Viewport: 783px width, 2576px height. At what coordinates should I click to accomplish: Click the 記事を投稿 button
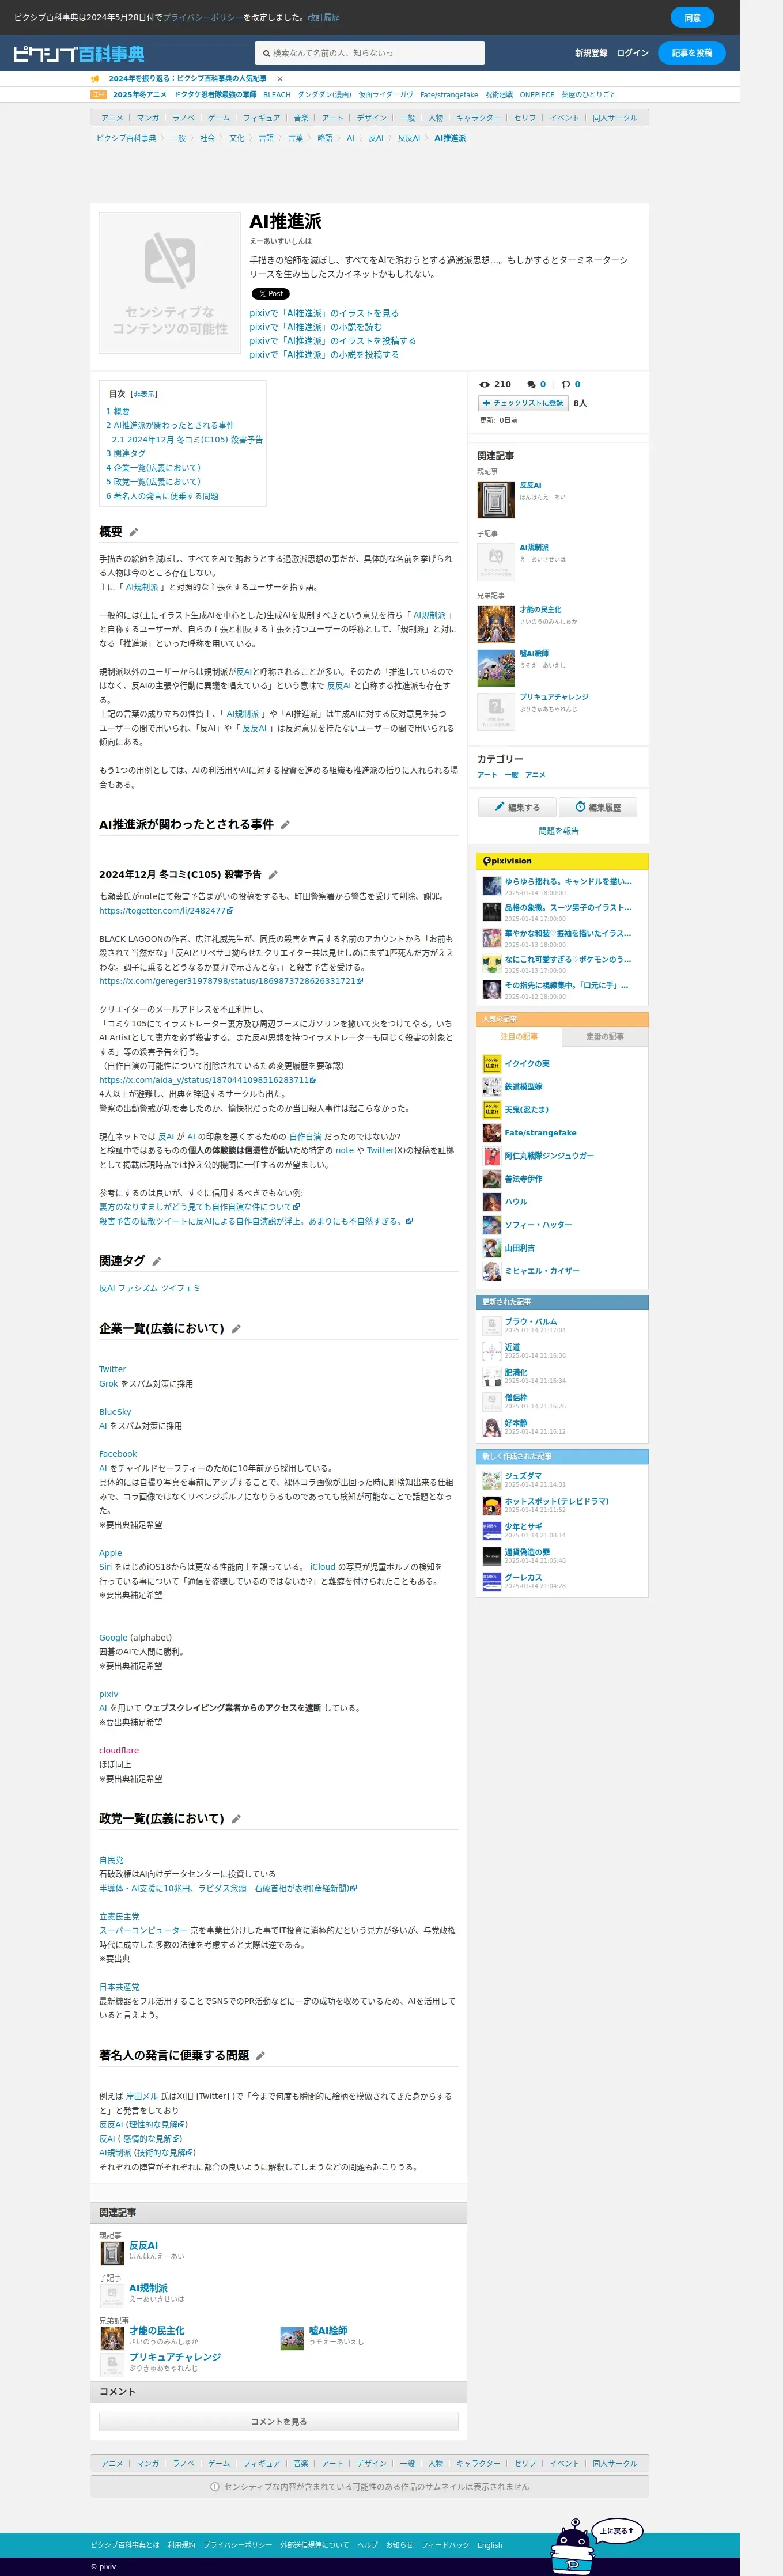click(692, 53)
